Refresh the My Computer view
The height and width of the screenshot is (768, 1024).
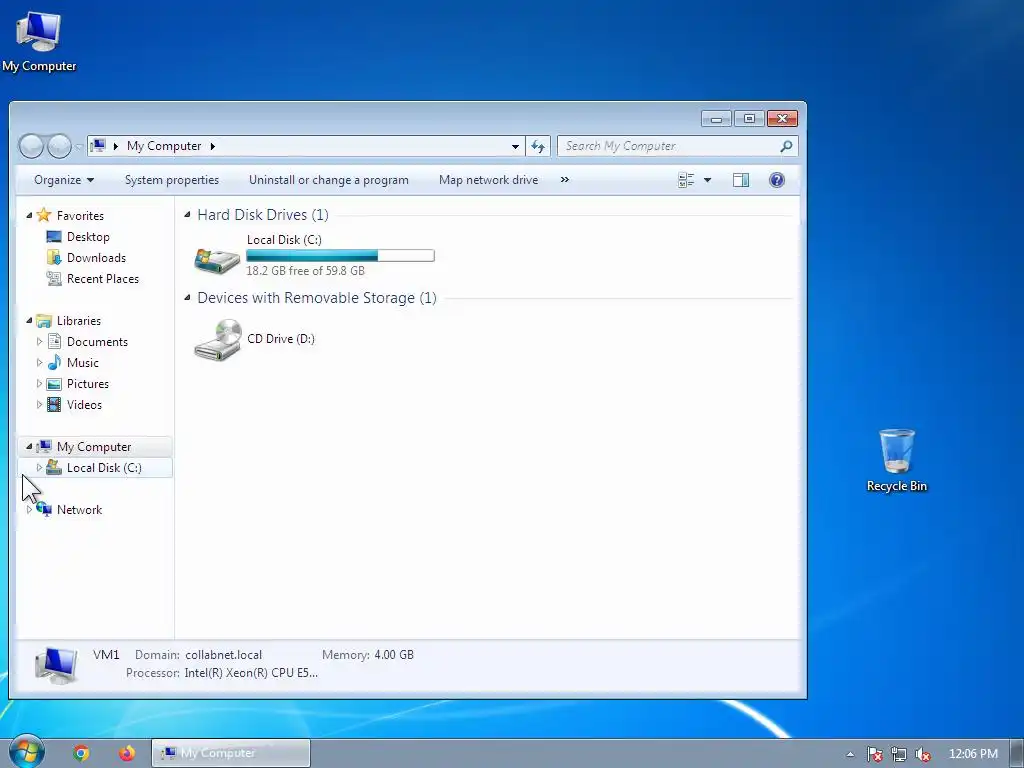tap(537, 146)
